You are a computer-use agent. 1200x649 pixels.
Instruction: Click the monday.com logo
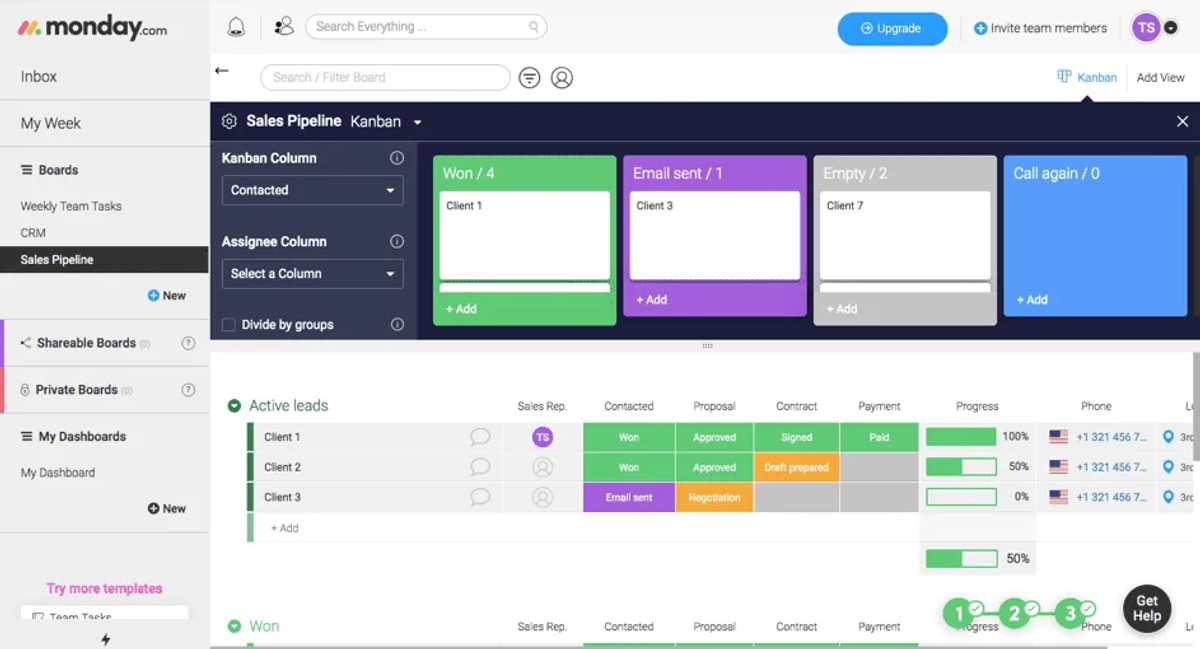[92, 28]
